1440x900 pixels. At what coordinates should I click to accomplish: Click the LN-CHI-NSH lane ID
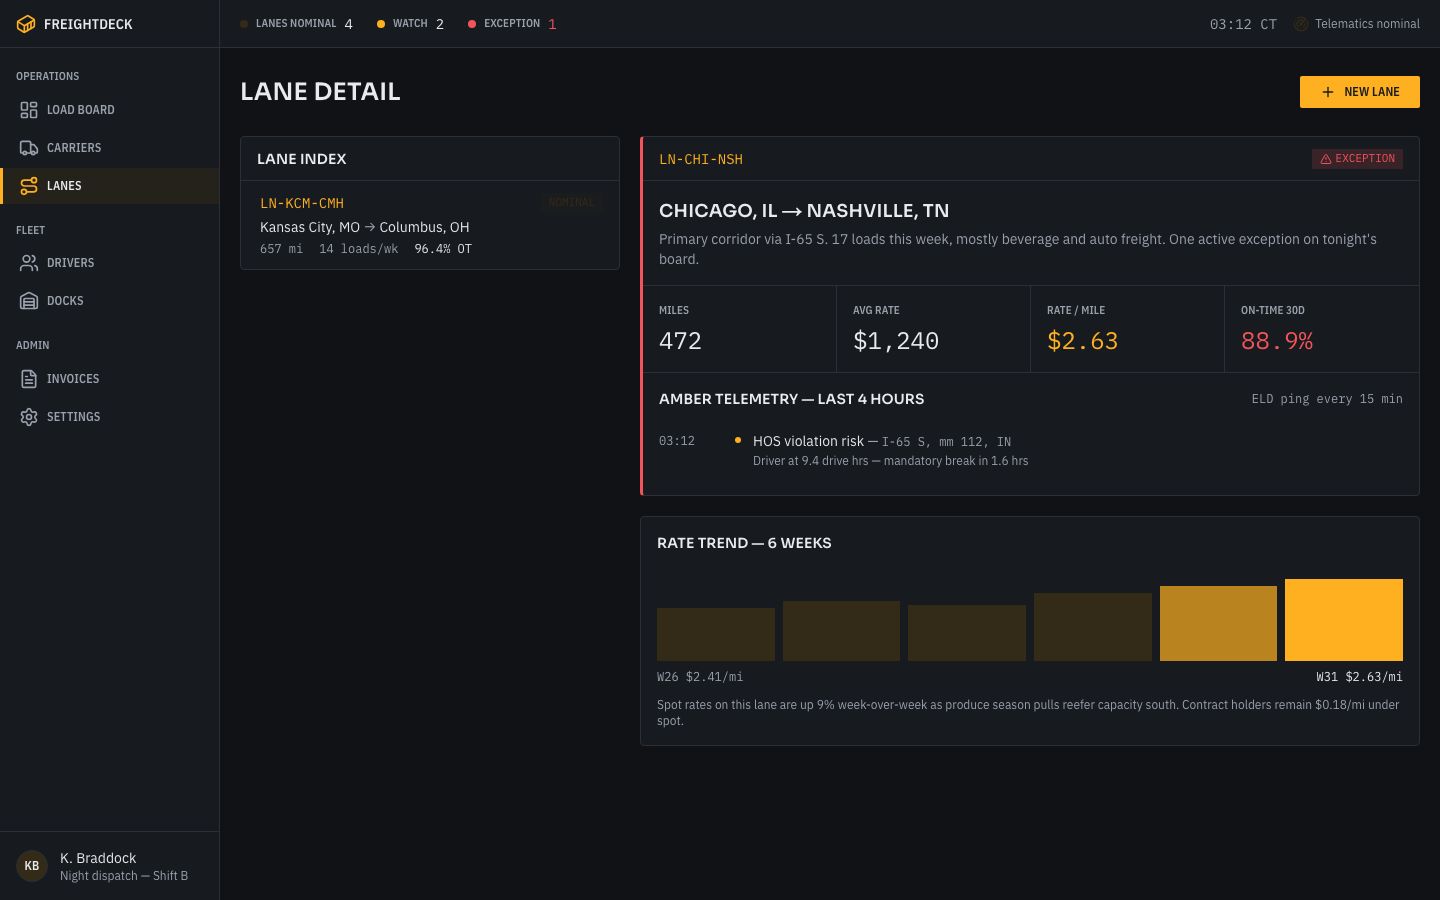coord(701,159)
